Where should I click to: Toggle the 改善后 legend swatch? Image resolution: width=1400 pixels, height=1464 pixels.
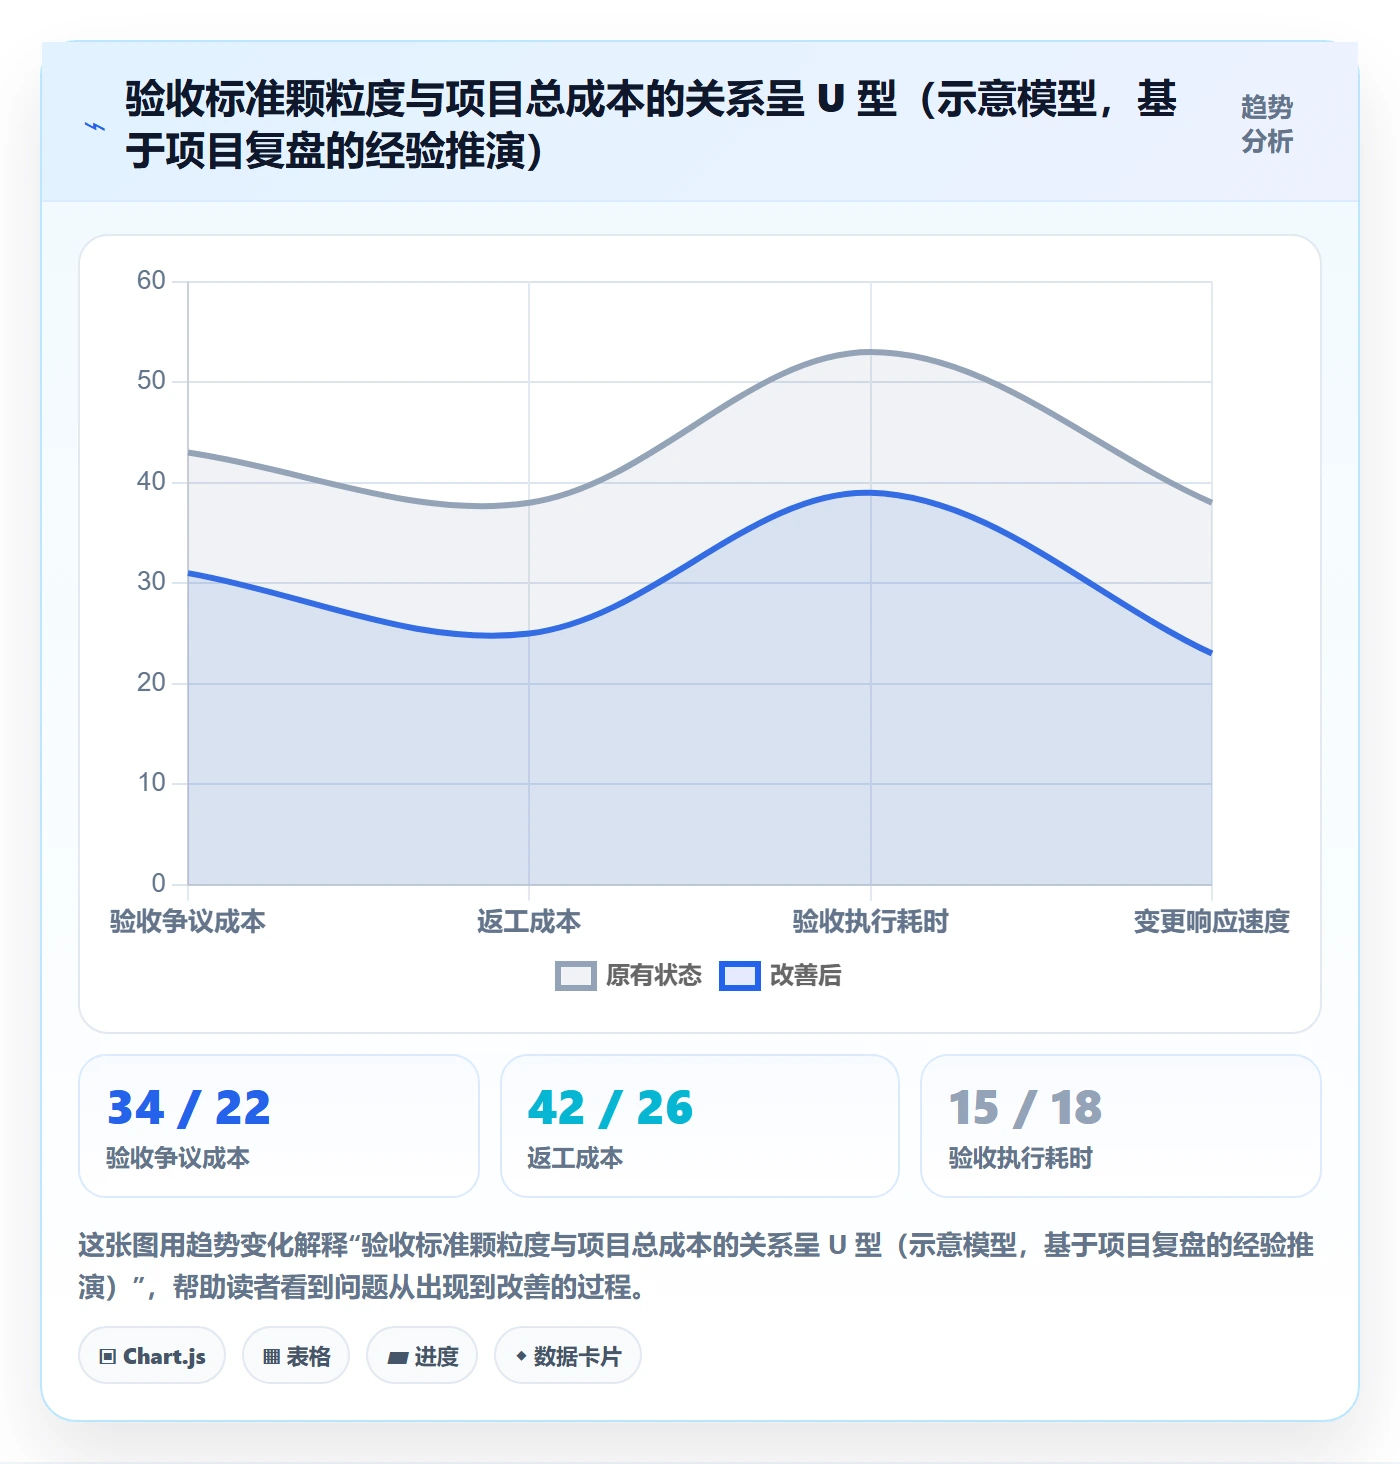click(x=740, y=976)
